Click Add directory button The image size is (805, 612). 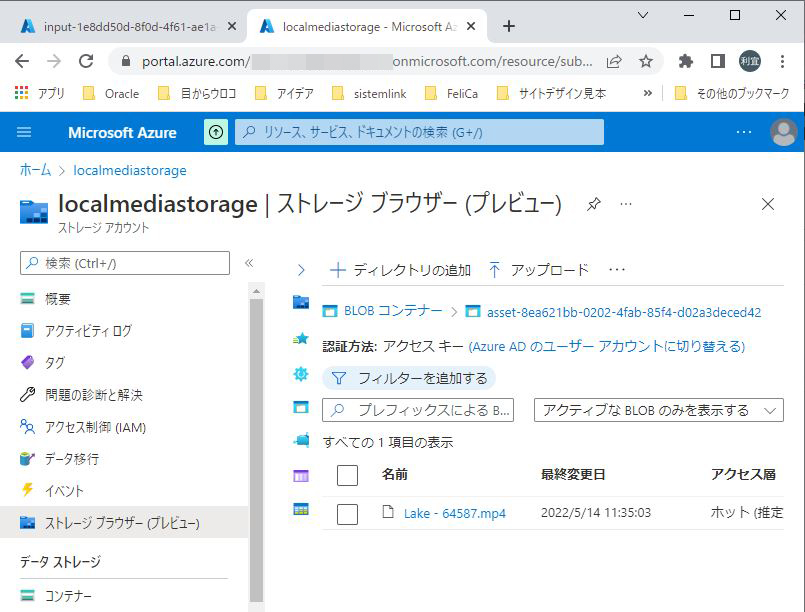coord(400,270)
